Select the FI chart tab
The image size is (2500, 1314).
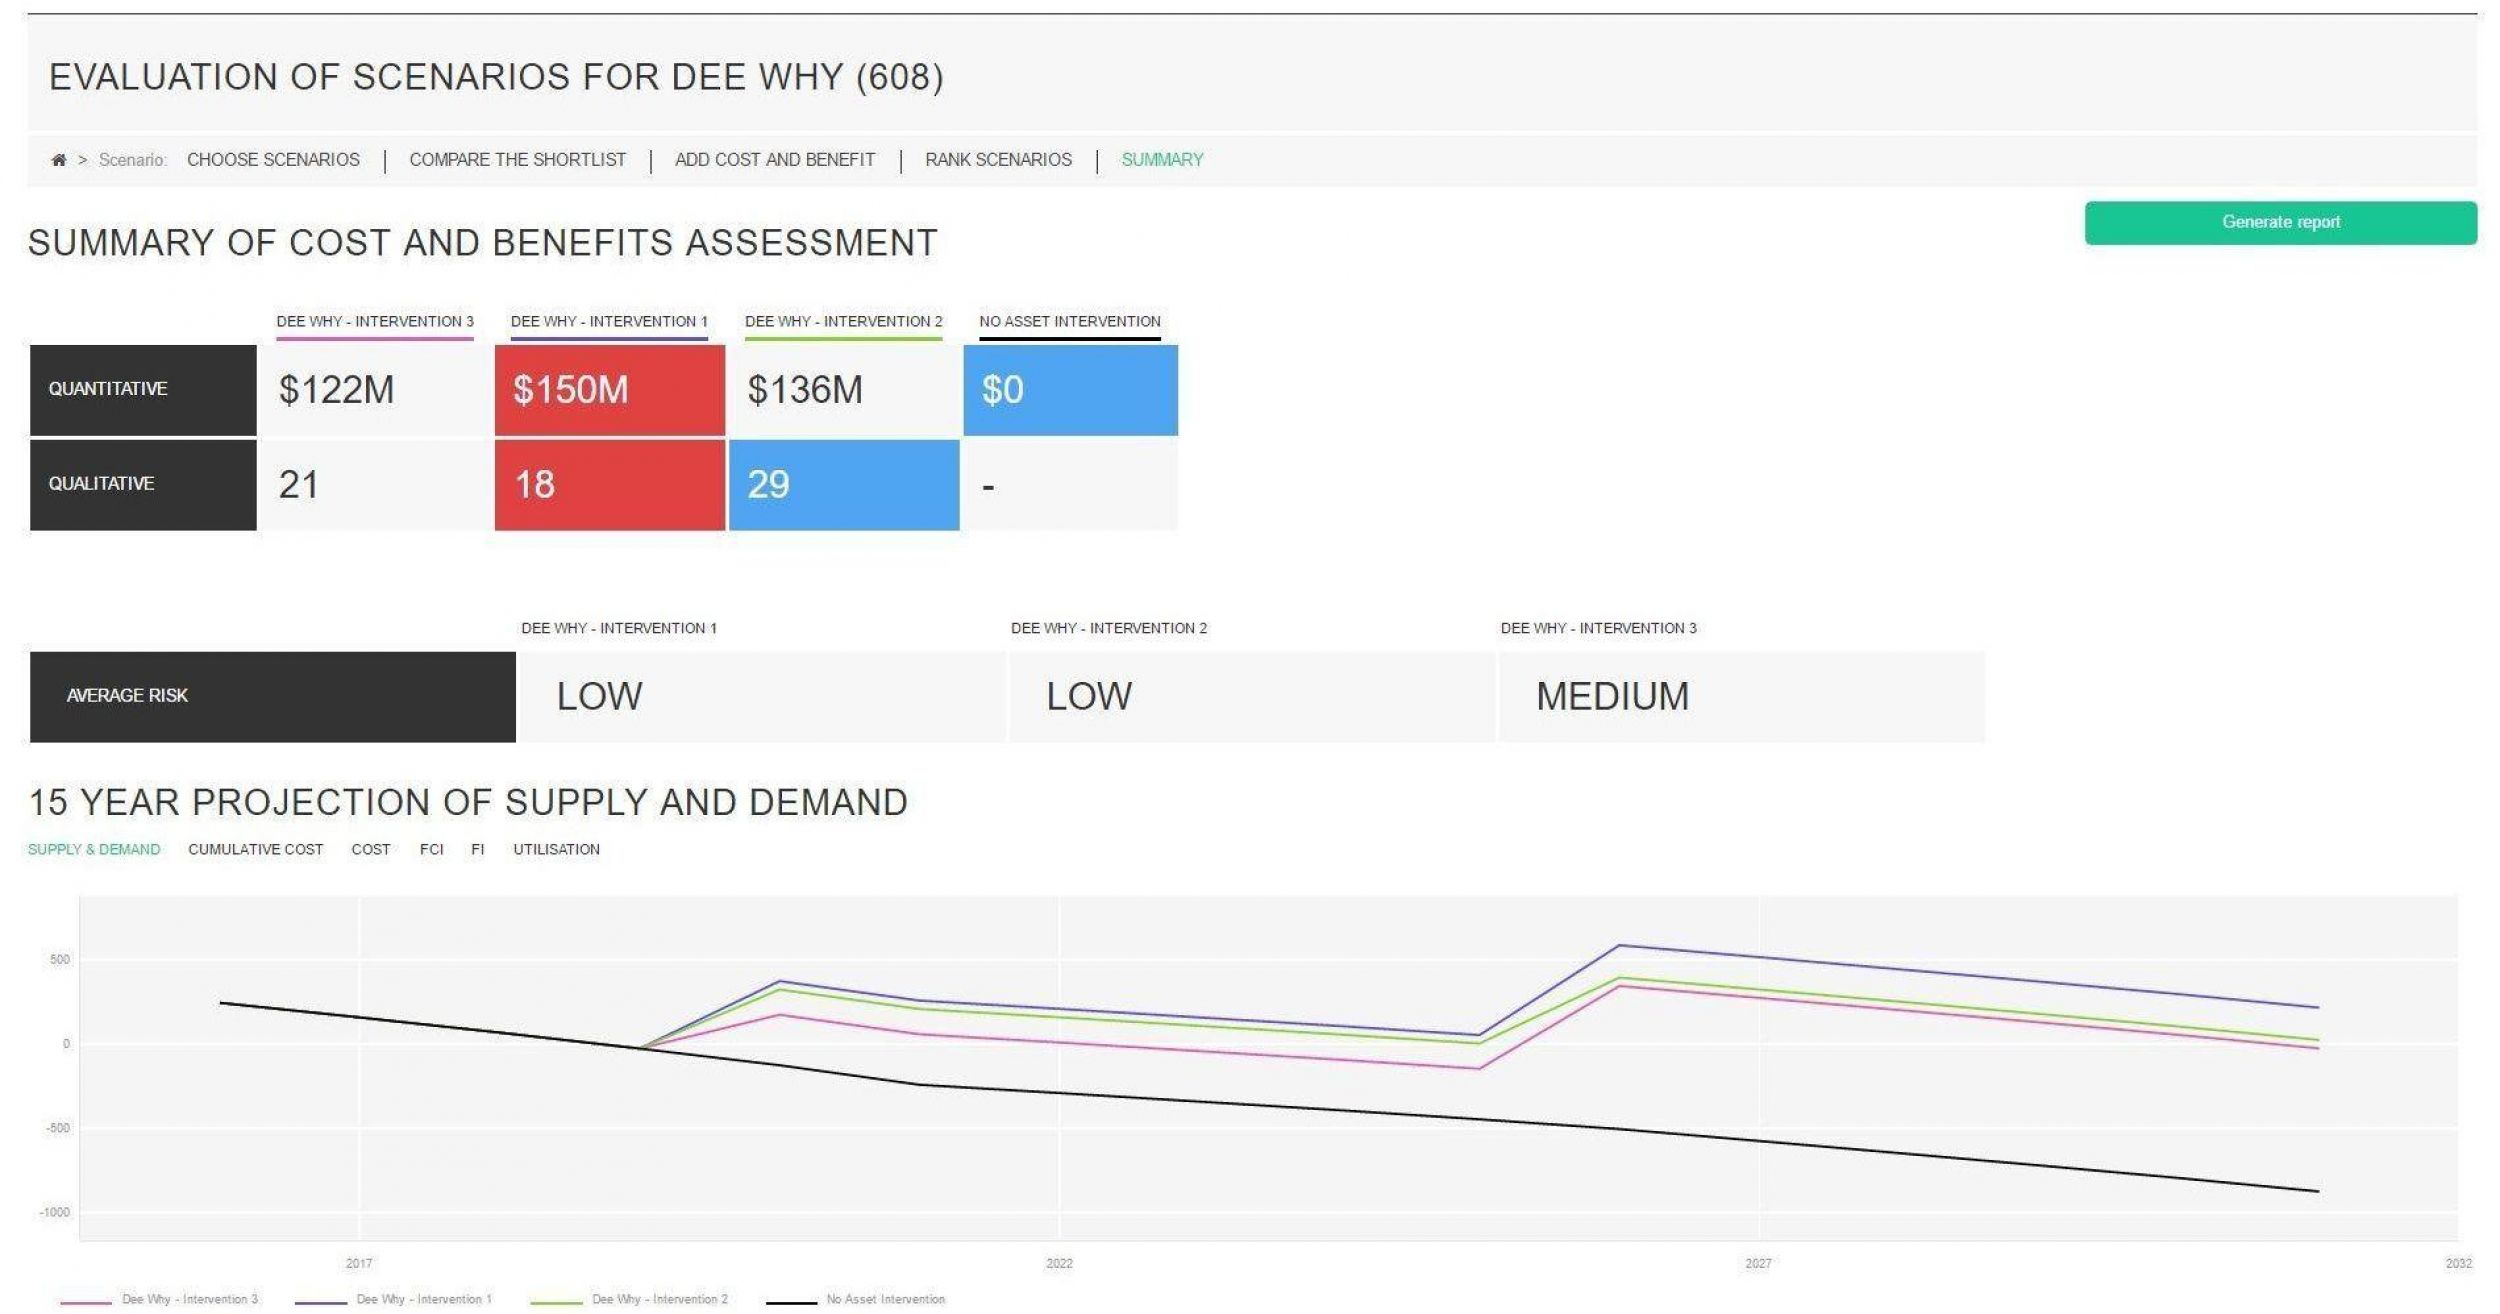[x=477, y=849]
